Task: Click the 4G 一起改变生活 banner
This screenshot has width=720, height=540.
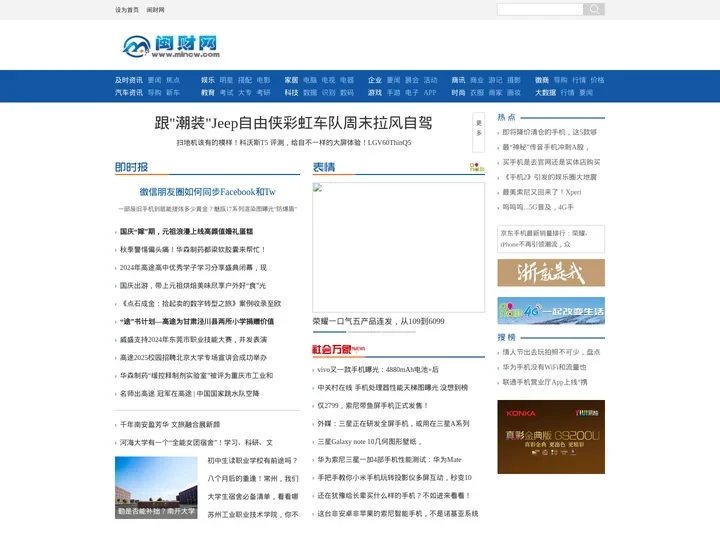Action: point(551,311)
